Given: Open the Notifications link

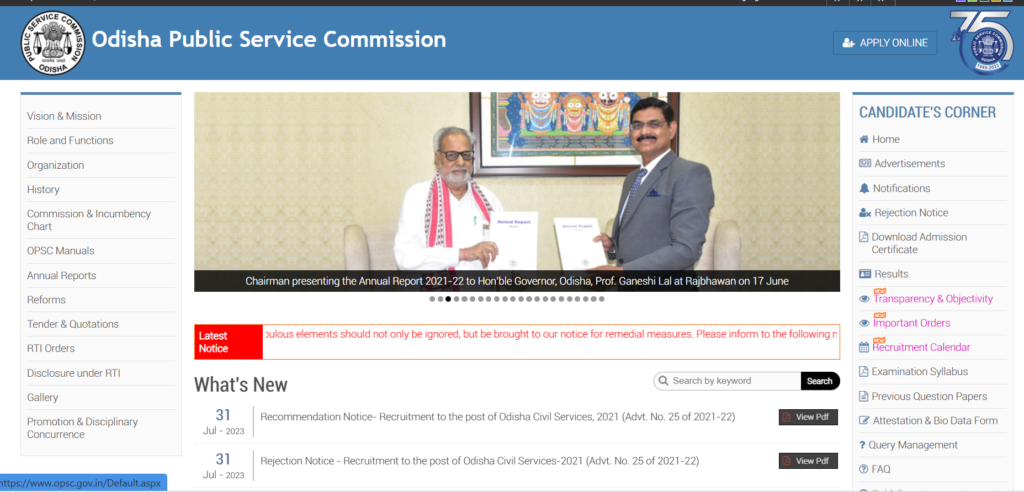Looking at the screenshot, I should (x=901, y=188).
